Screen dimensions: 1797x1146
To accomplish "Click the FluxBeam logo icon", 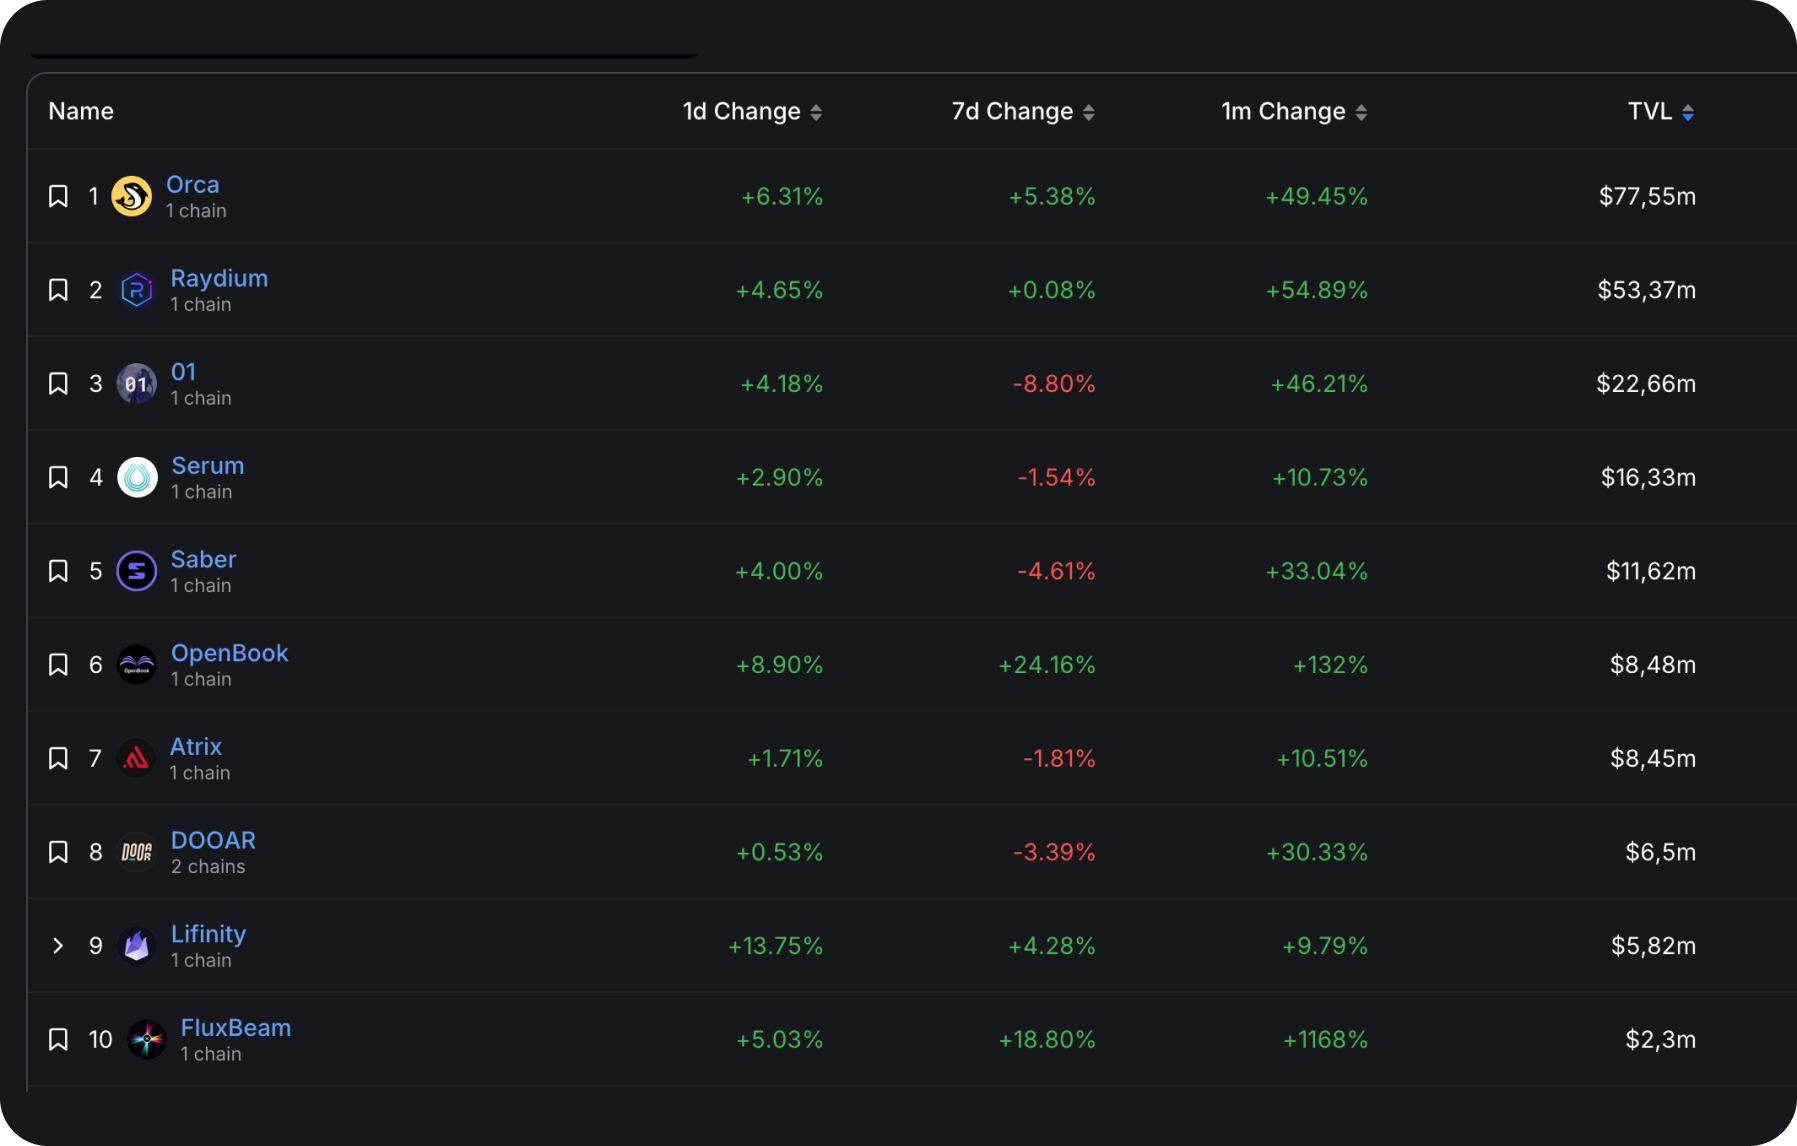I will tap(146, 1040).
